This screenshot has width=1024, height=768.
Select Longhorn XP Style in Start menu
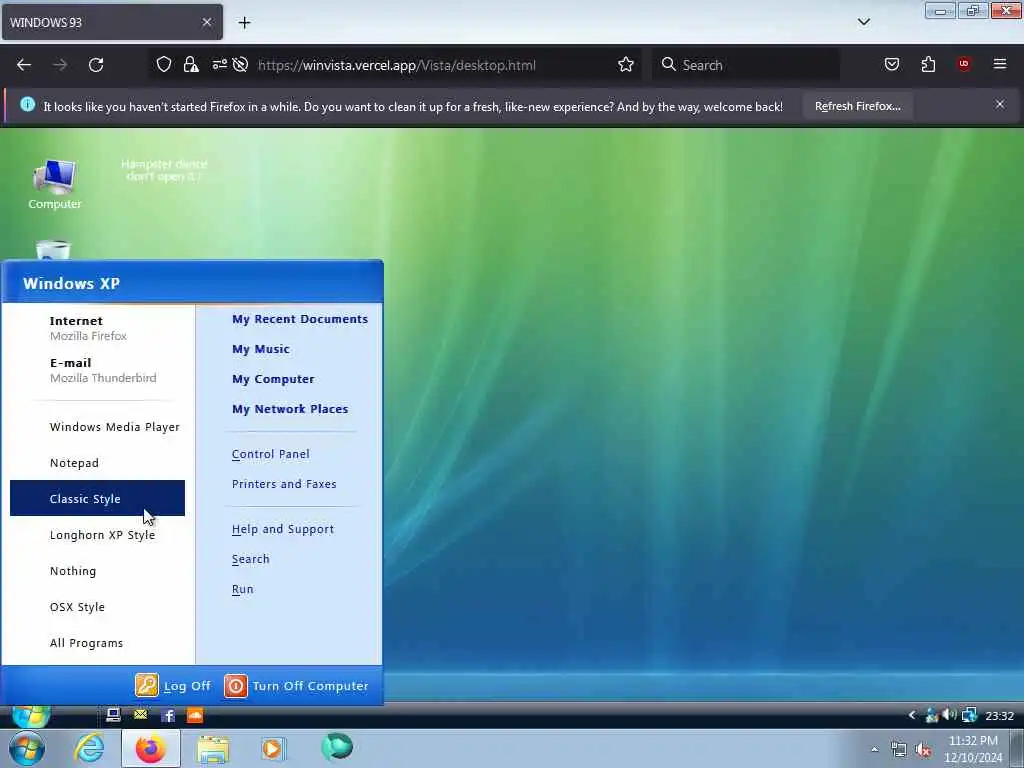click(x=98, y=534)
